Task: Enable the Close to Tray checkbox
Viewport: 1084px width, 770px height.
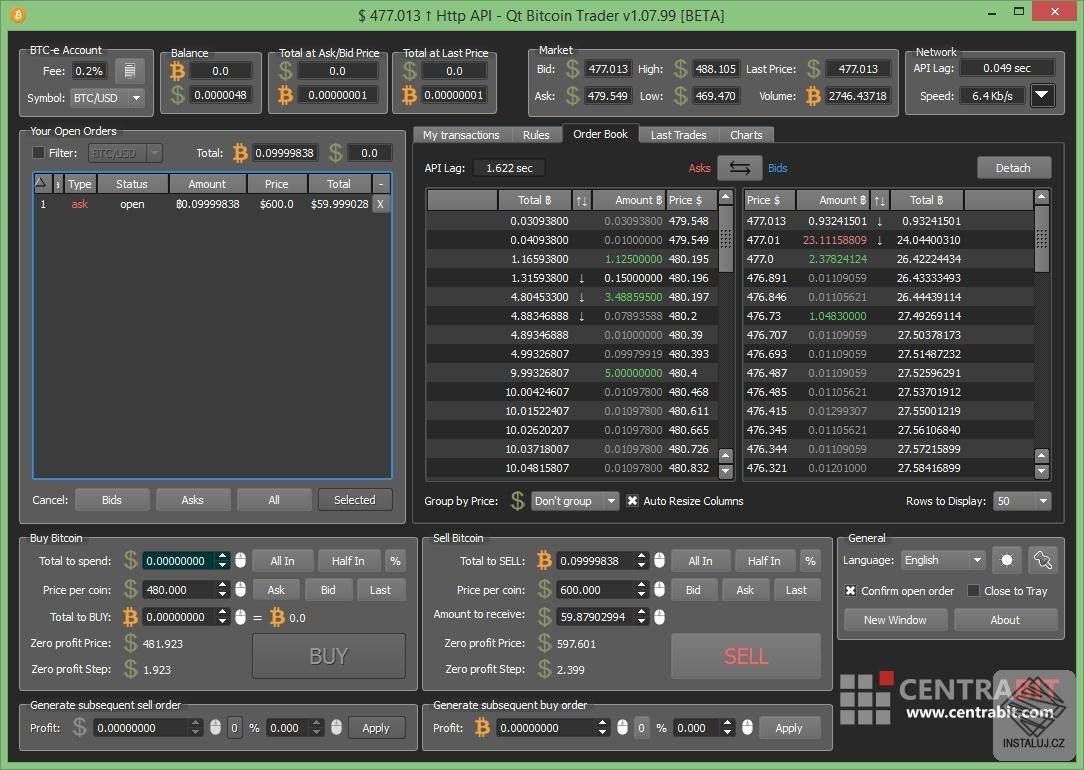Action: [972, 590]
